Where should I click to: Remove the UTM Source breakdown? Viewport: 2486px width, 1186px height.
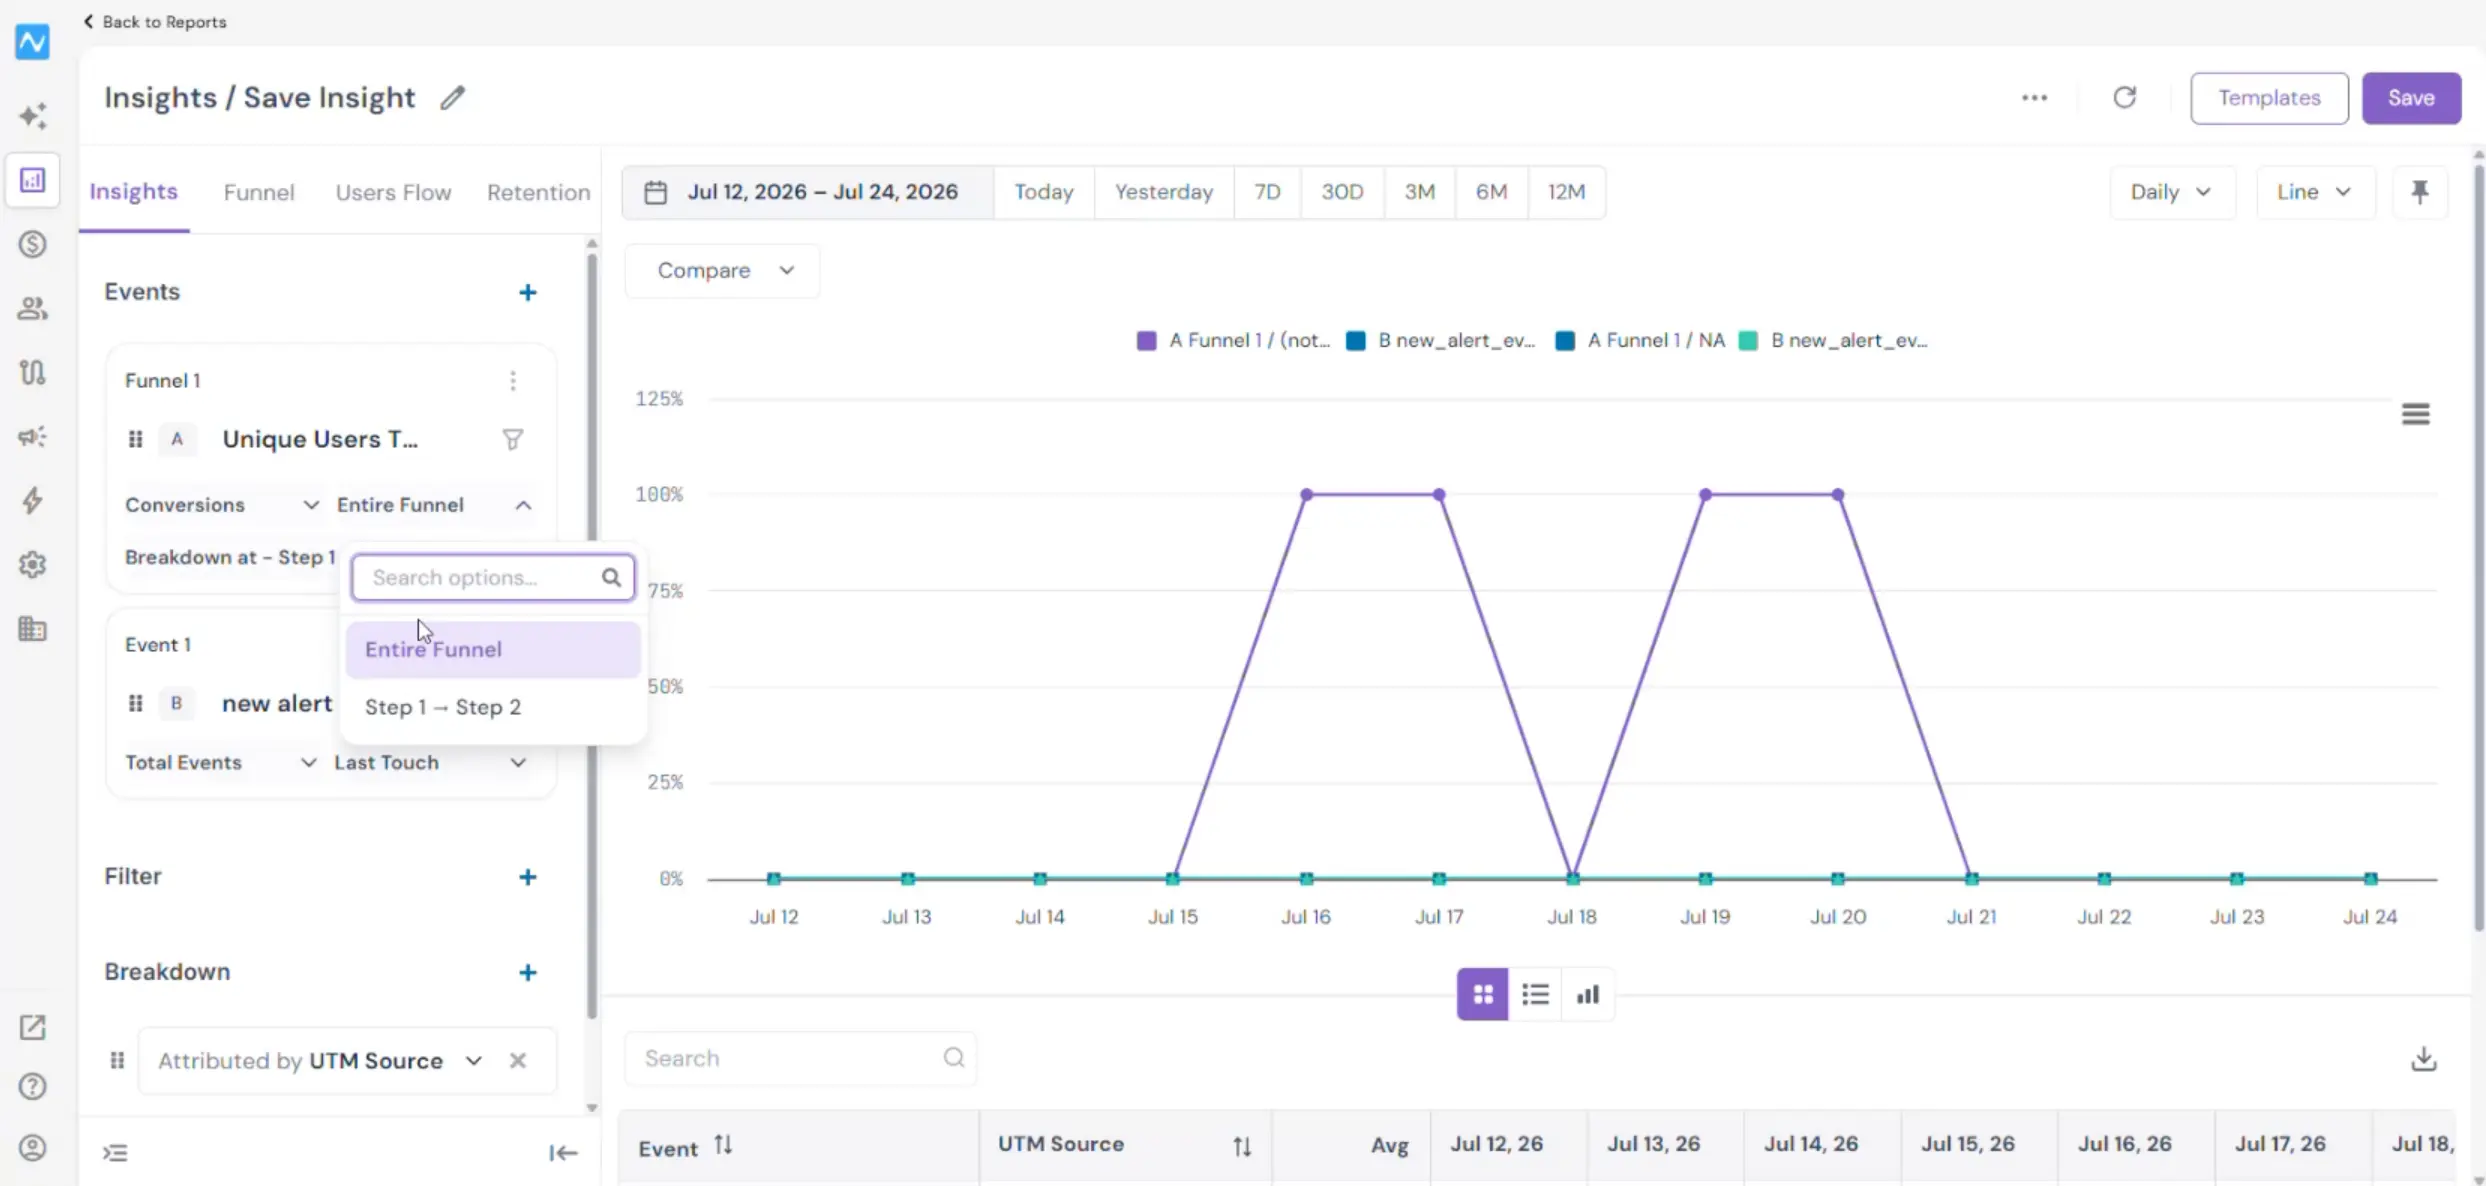(x=517, y=1061)
